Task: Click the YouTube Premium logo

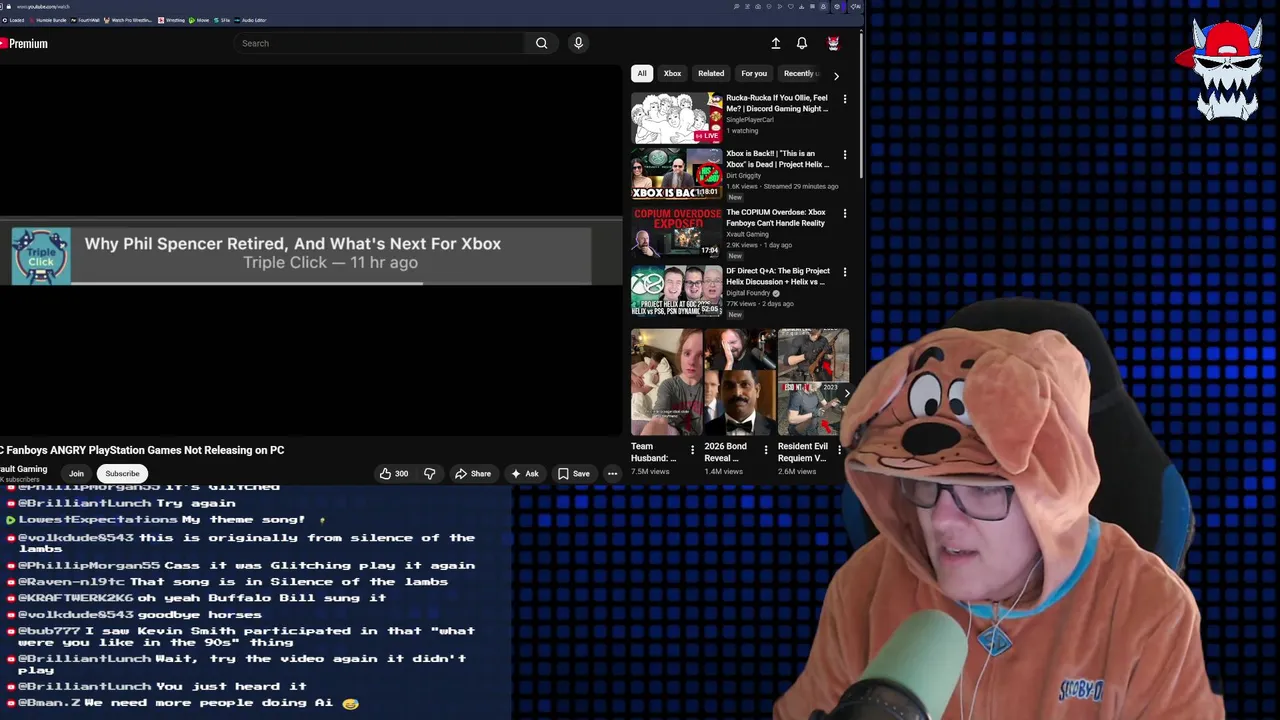Action: point(24,43)
